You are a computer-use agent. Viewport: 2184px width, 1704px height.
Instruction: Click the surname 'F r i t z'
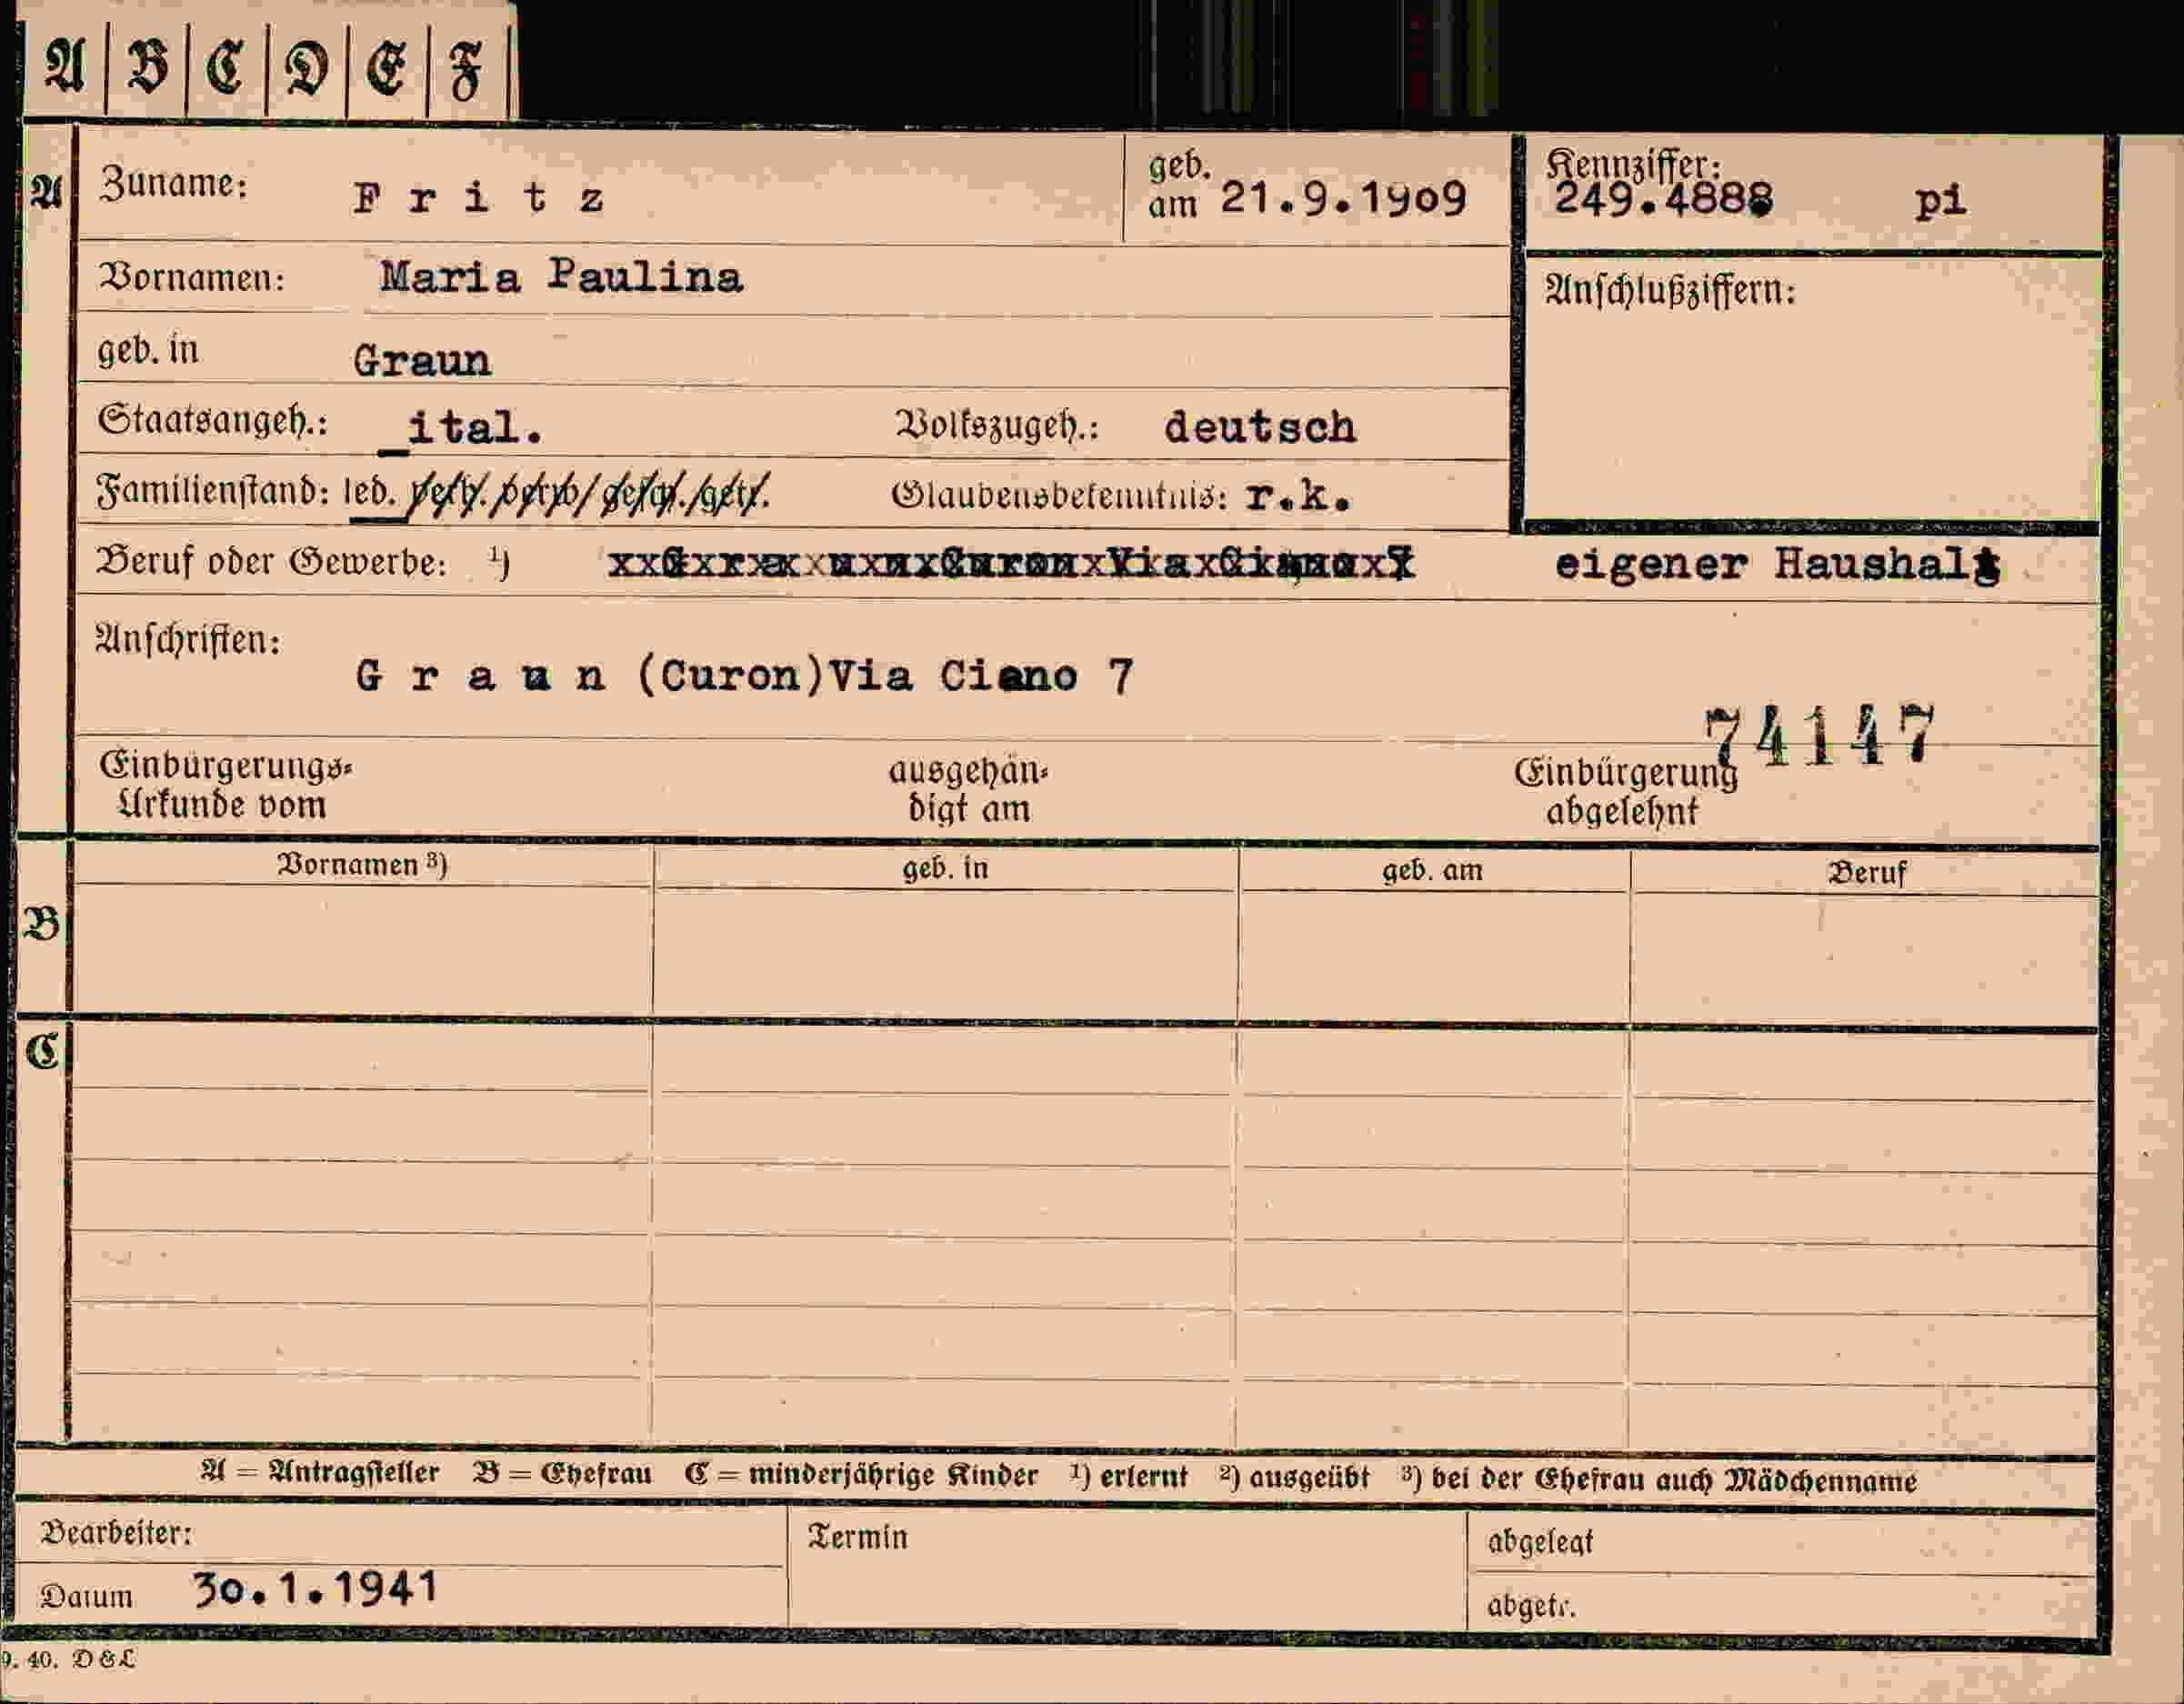[x=478, y=198]
